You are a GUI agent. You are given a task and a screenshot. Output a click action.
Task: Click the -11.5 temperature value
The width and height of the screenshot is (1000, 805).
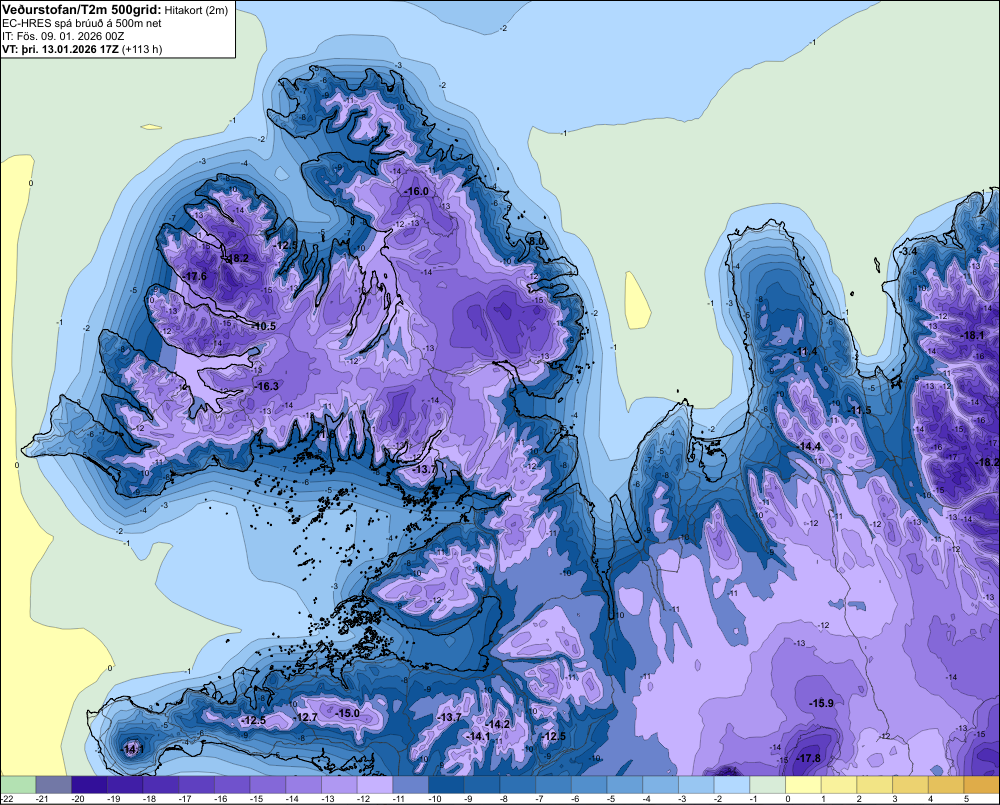coord(859,410)
